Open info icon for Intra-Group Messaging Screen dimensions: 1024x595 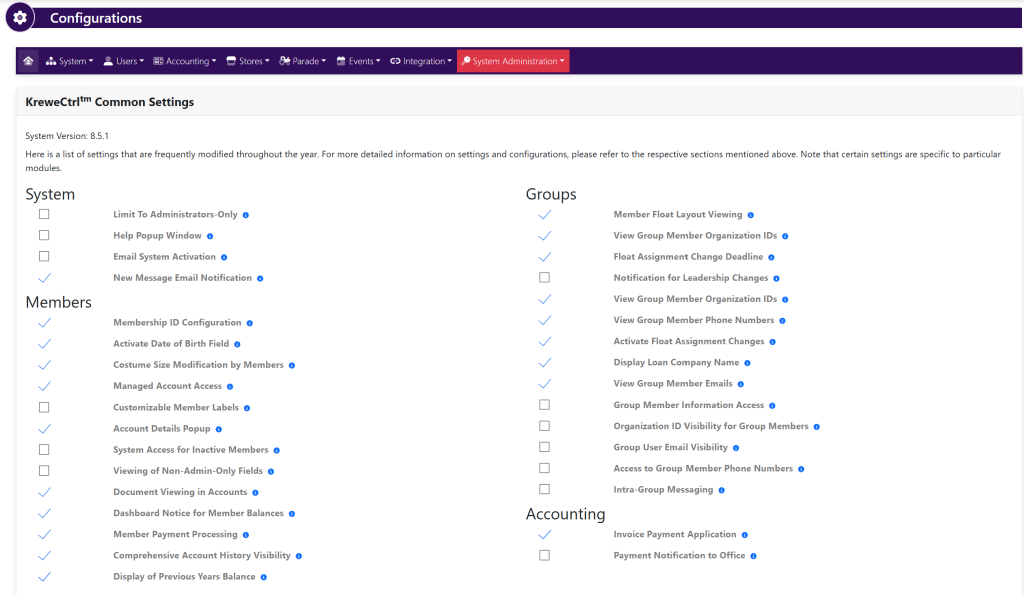pyautogui.click(x=721, y=490)
